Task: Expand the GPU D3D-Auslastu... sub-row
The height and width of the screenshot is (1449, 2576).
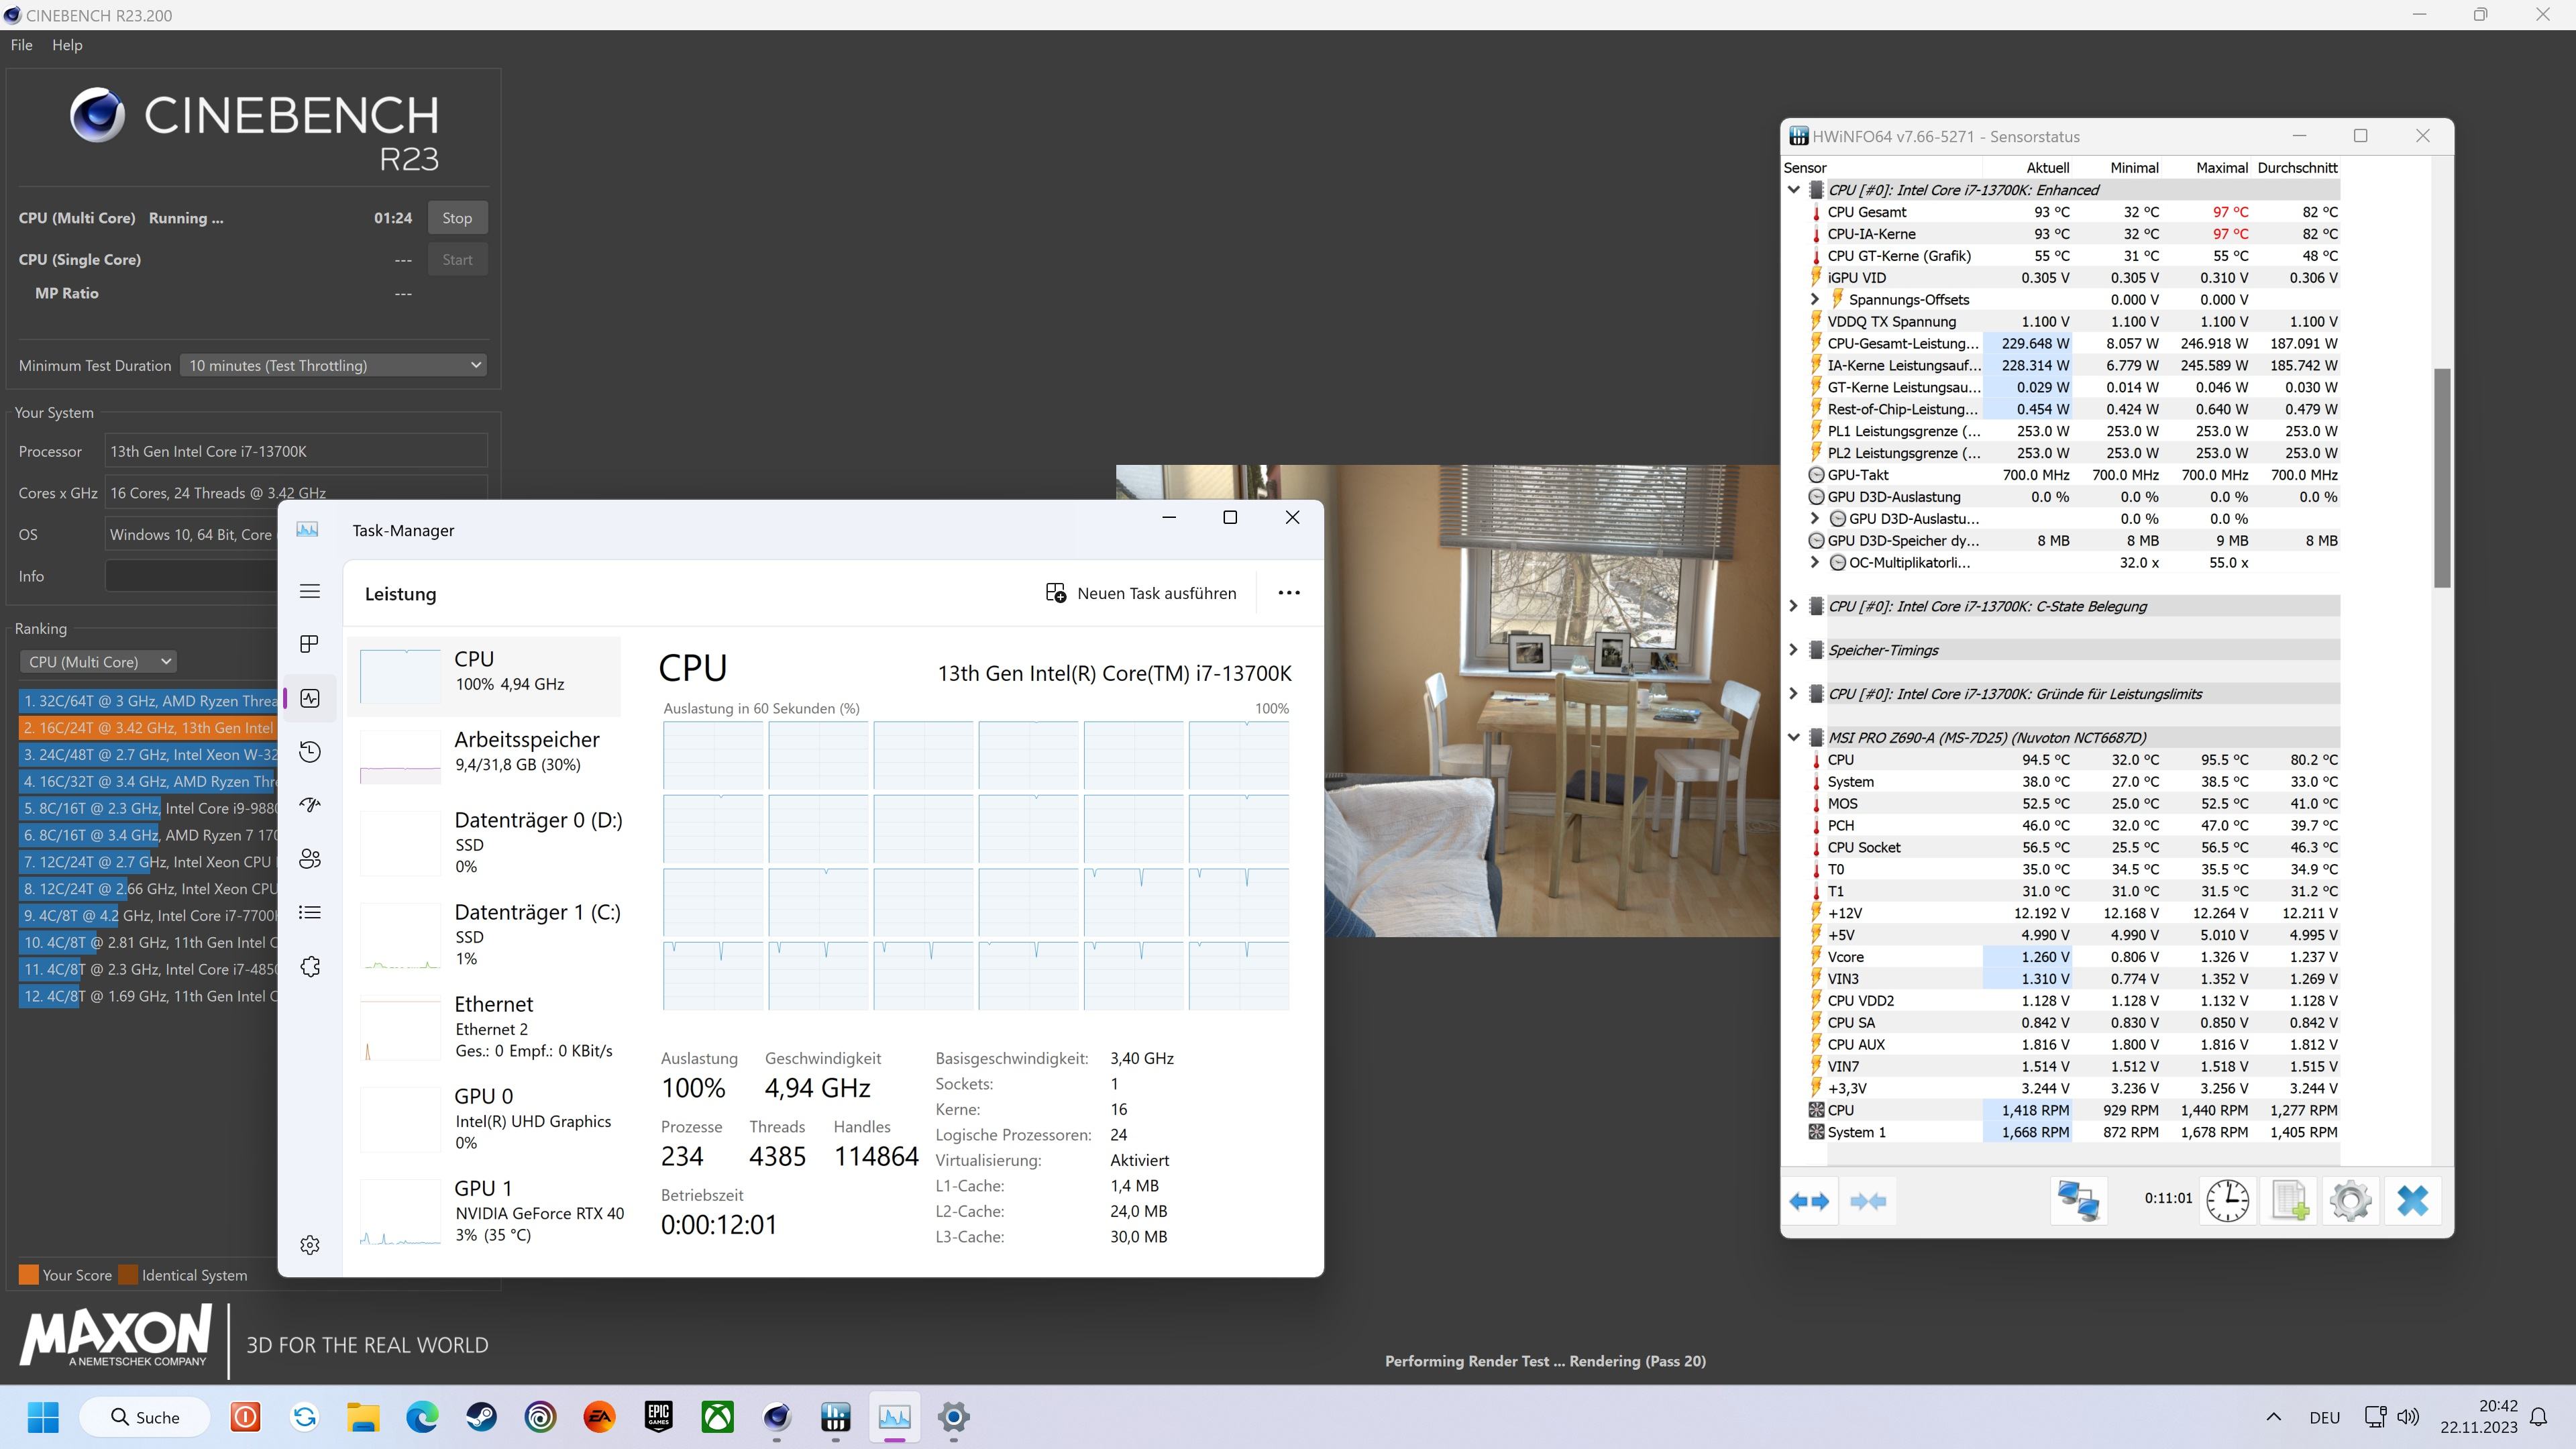Action: [x=1815, y=518]
